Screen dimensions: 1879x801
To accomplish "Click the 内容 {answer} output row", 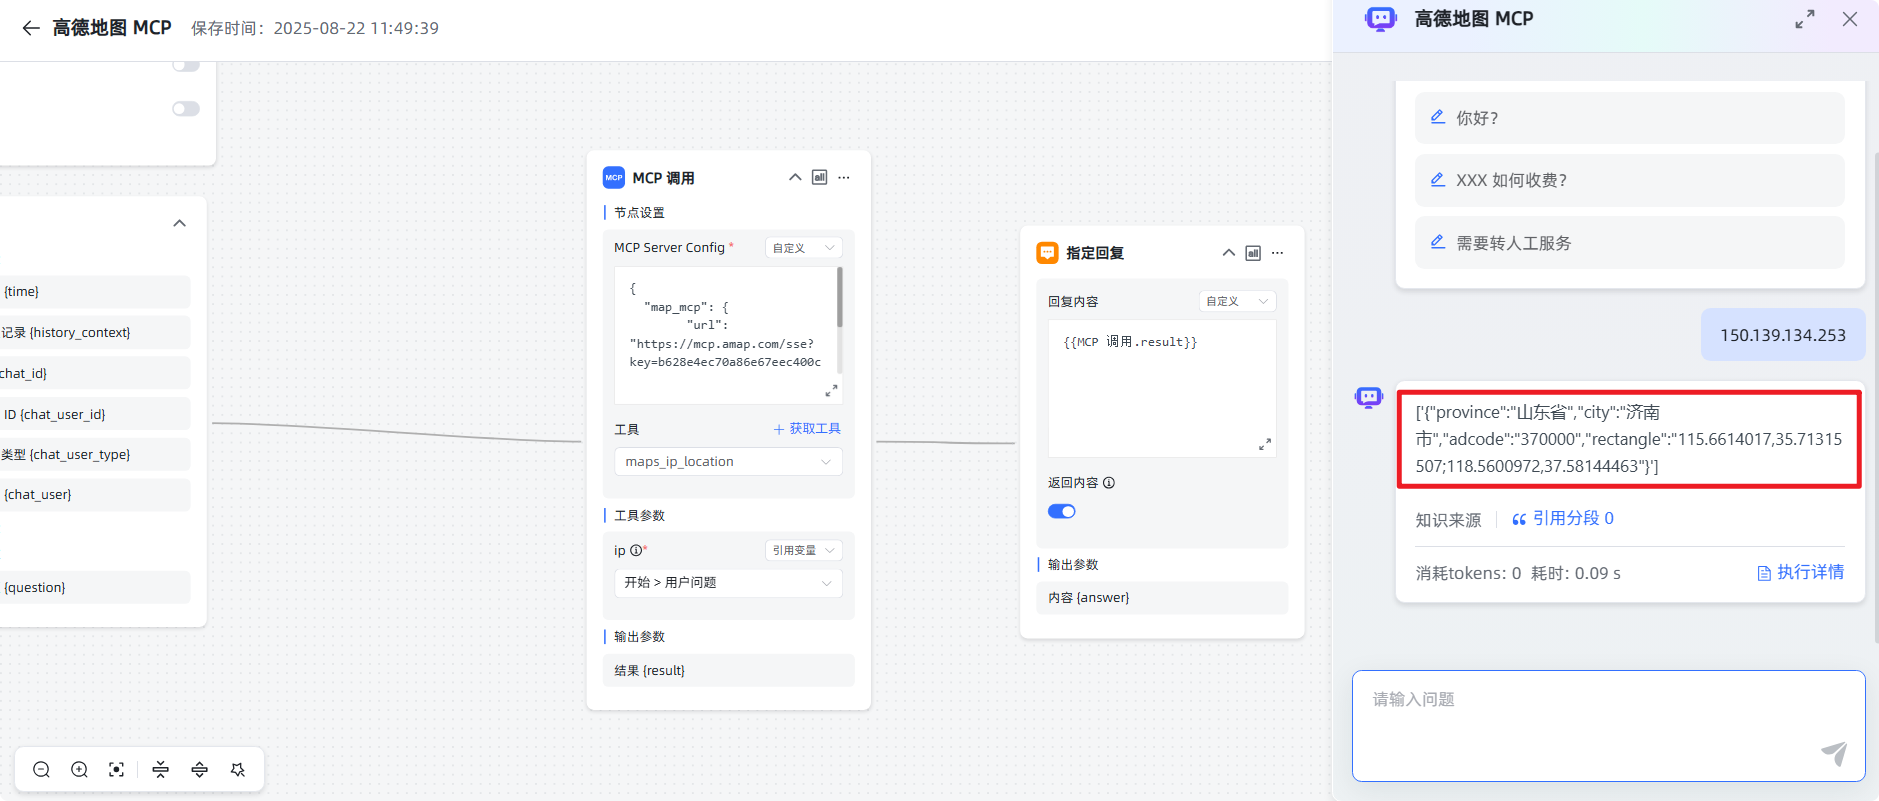I will click(x=1162, y=597).
